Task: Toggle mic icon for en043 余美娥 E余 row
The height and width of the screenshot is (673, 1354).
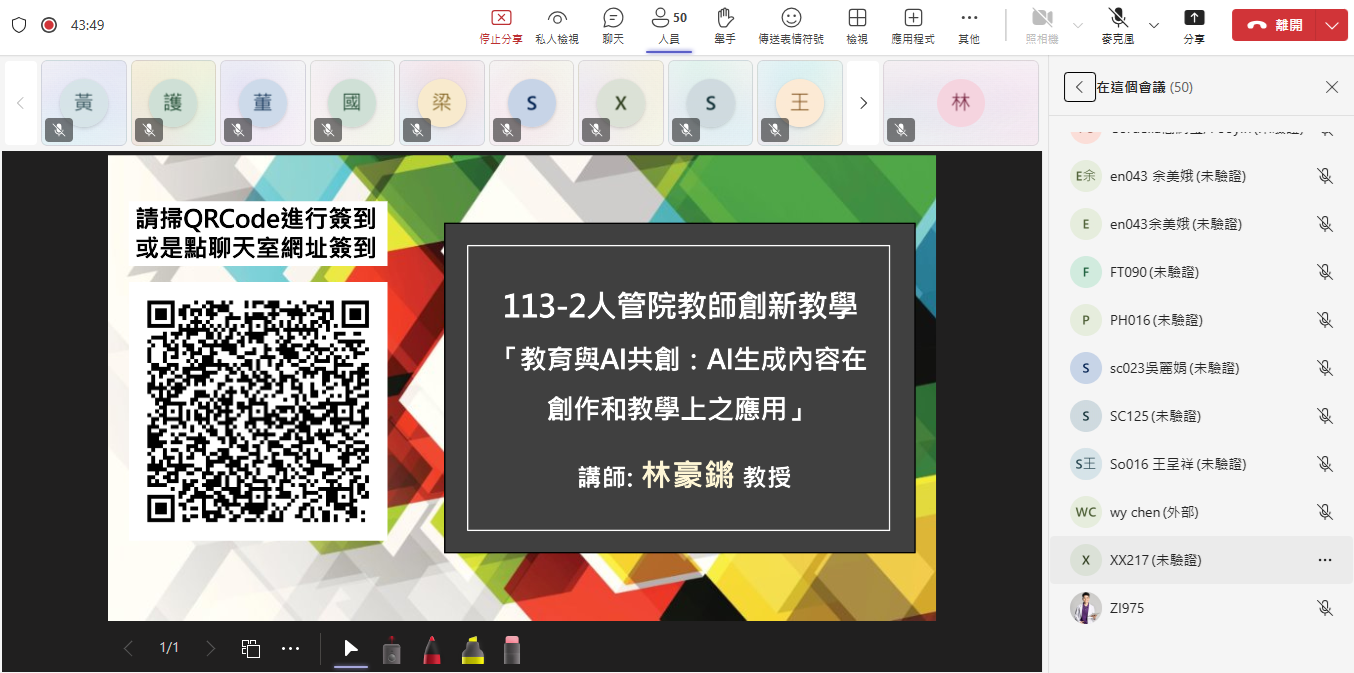Action: click(x=1325, y=176)
